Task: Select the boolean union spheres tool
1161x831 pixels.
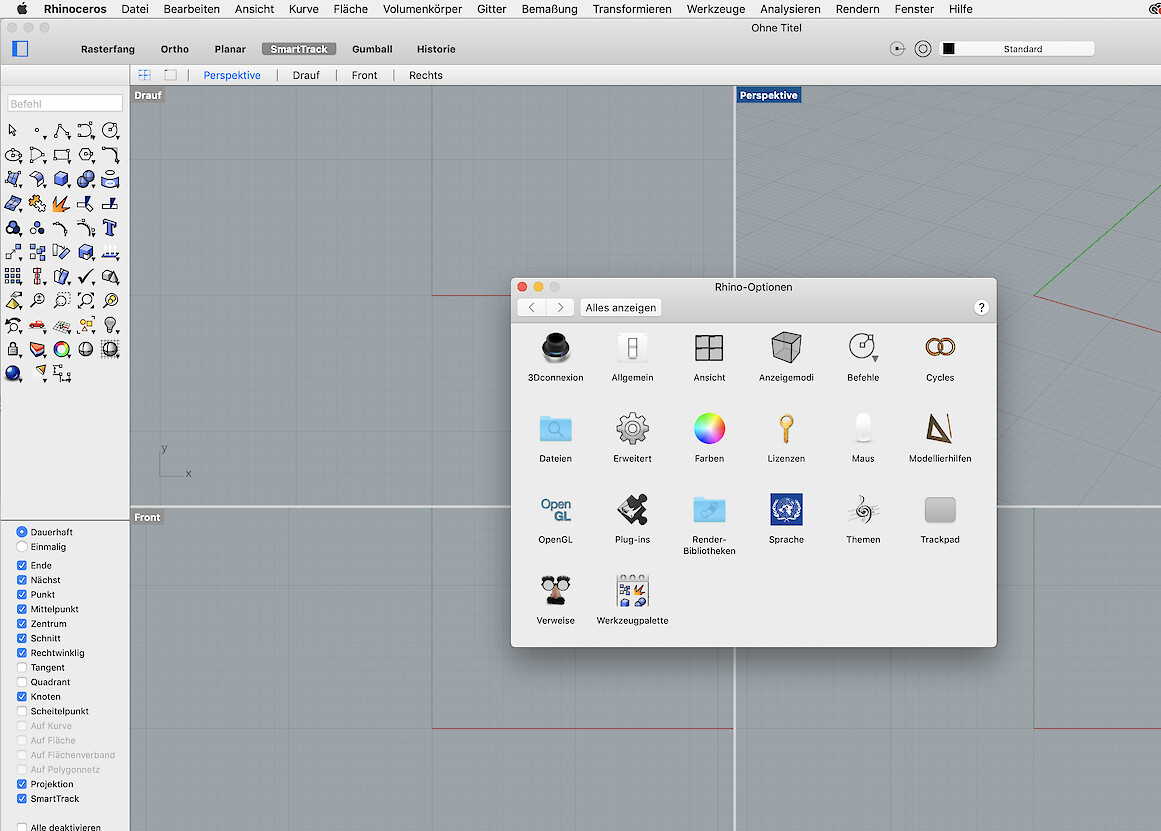Action: (86, 179)
